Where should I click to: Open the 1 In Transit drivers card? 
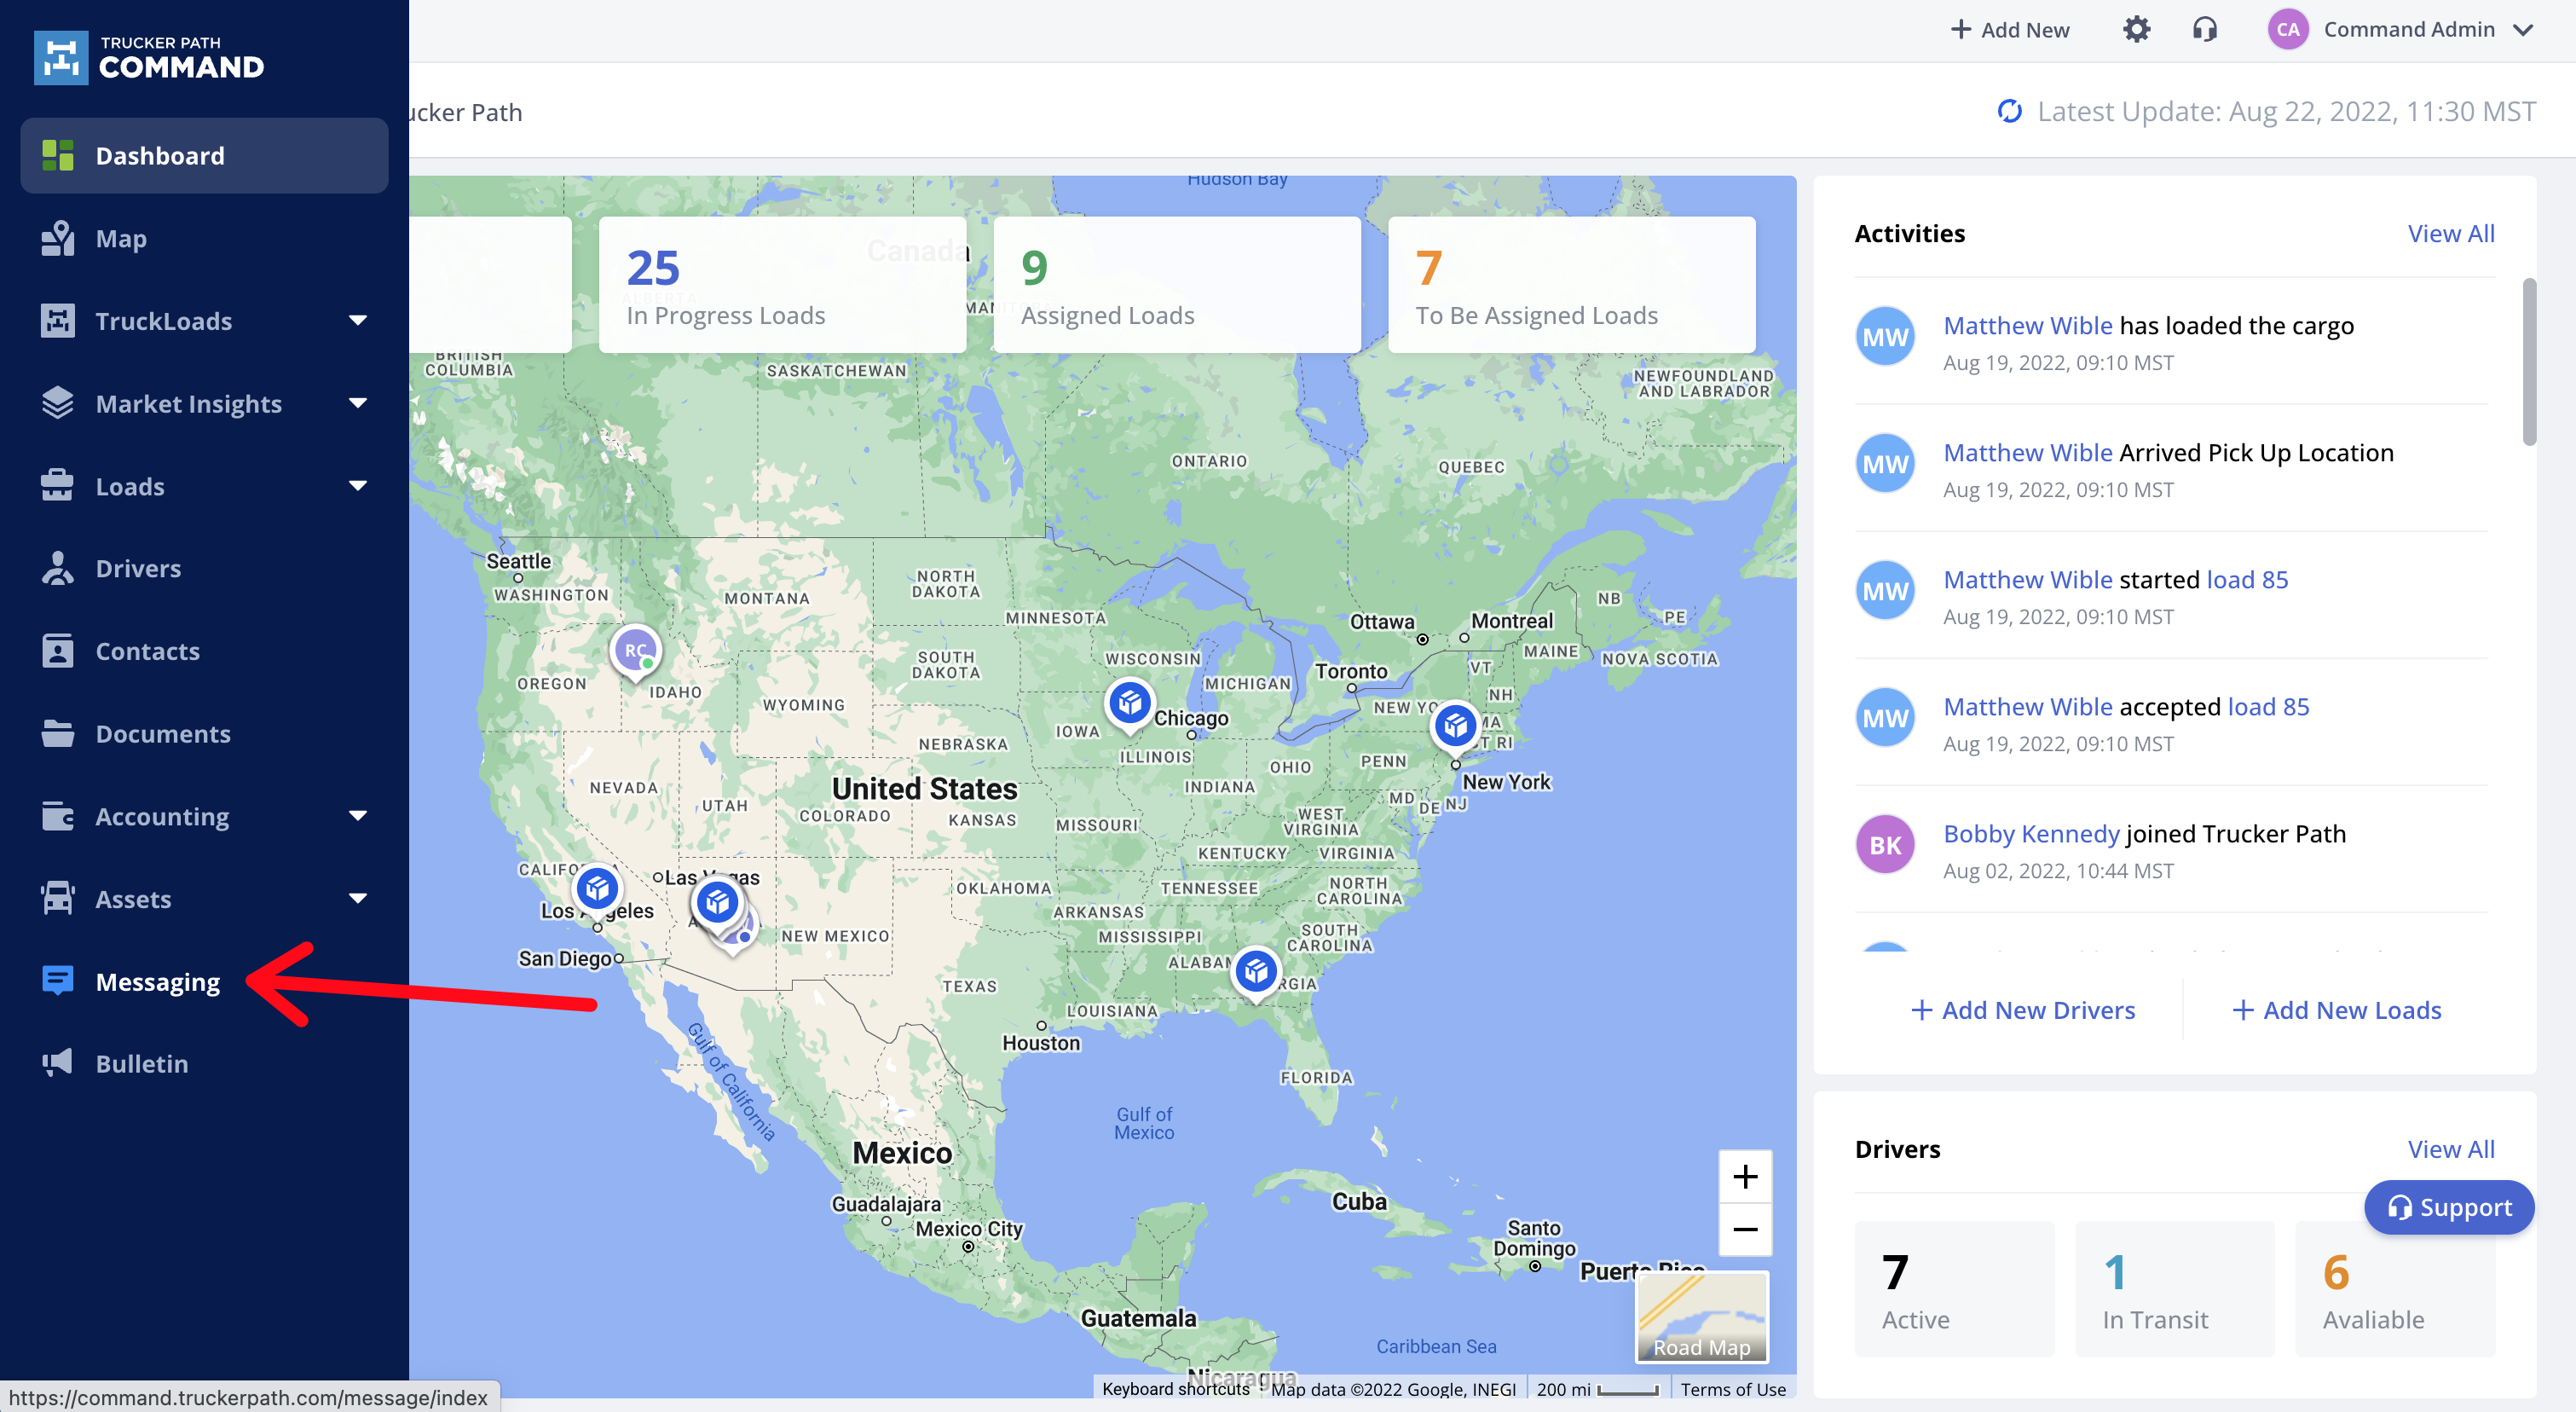pos(2175,1289)
